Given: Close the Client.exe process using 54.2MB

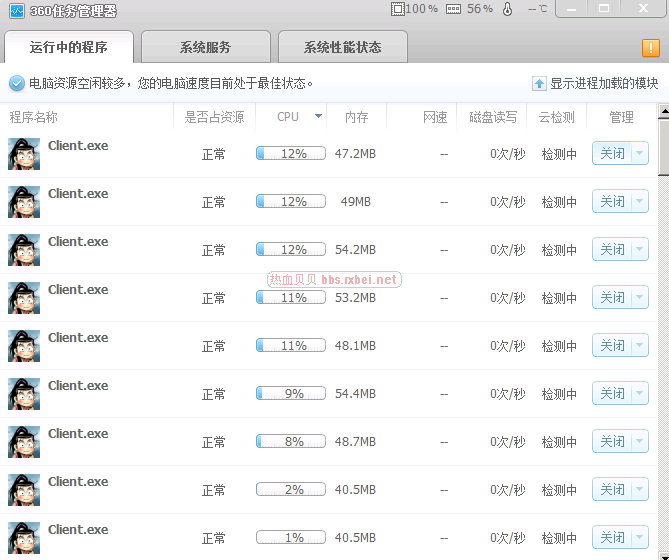Looking at the screenshot, I should pyautogui.click(x=611, y=250).
